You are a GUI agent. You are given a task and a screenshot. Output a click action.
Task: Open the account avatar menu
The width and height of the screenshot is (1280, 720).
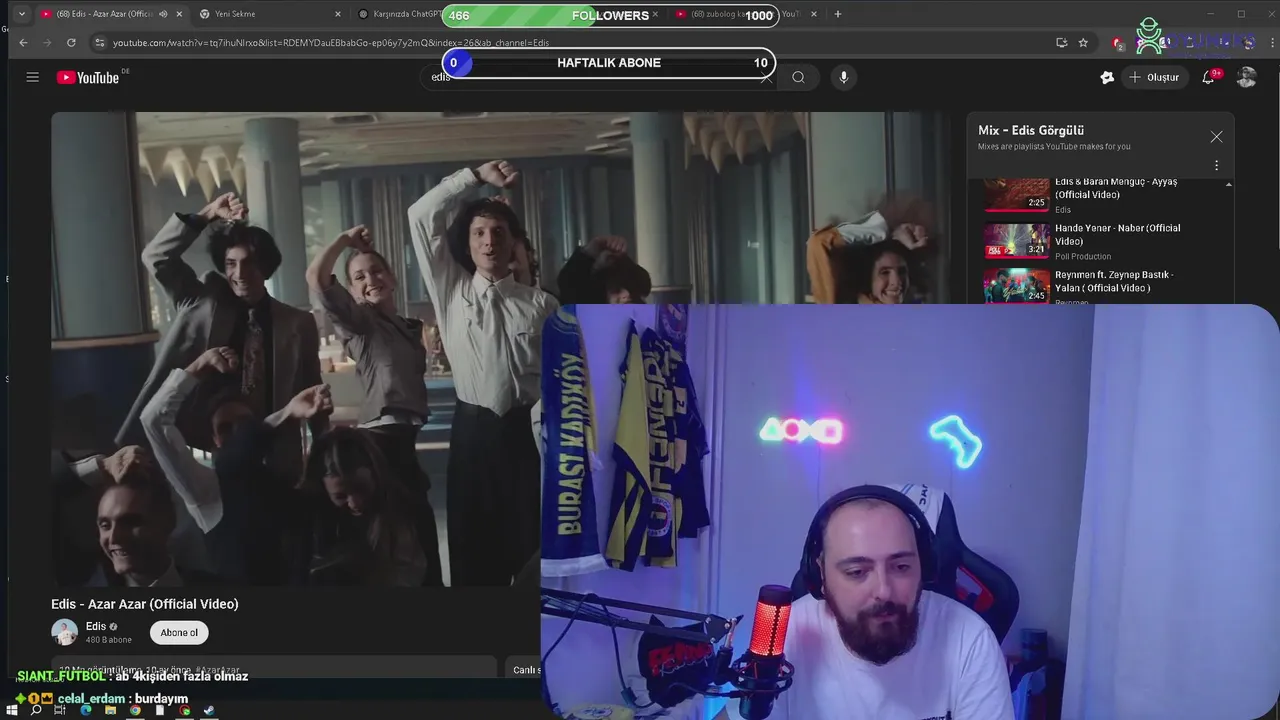coord(1246,77)
